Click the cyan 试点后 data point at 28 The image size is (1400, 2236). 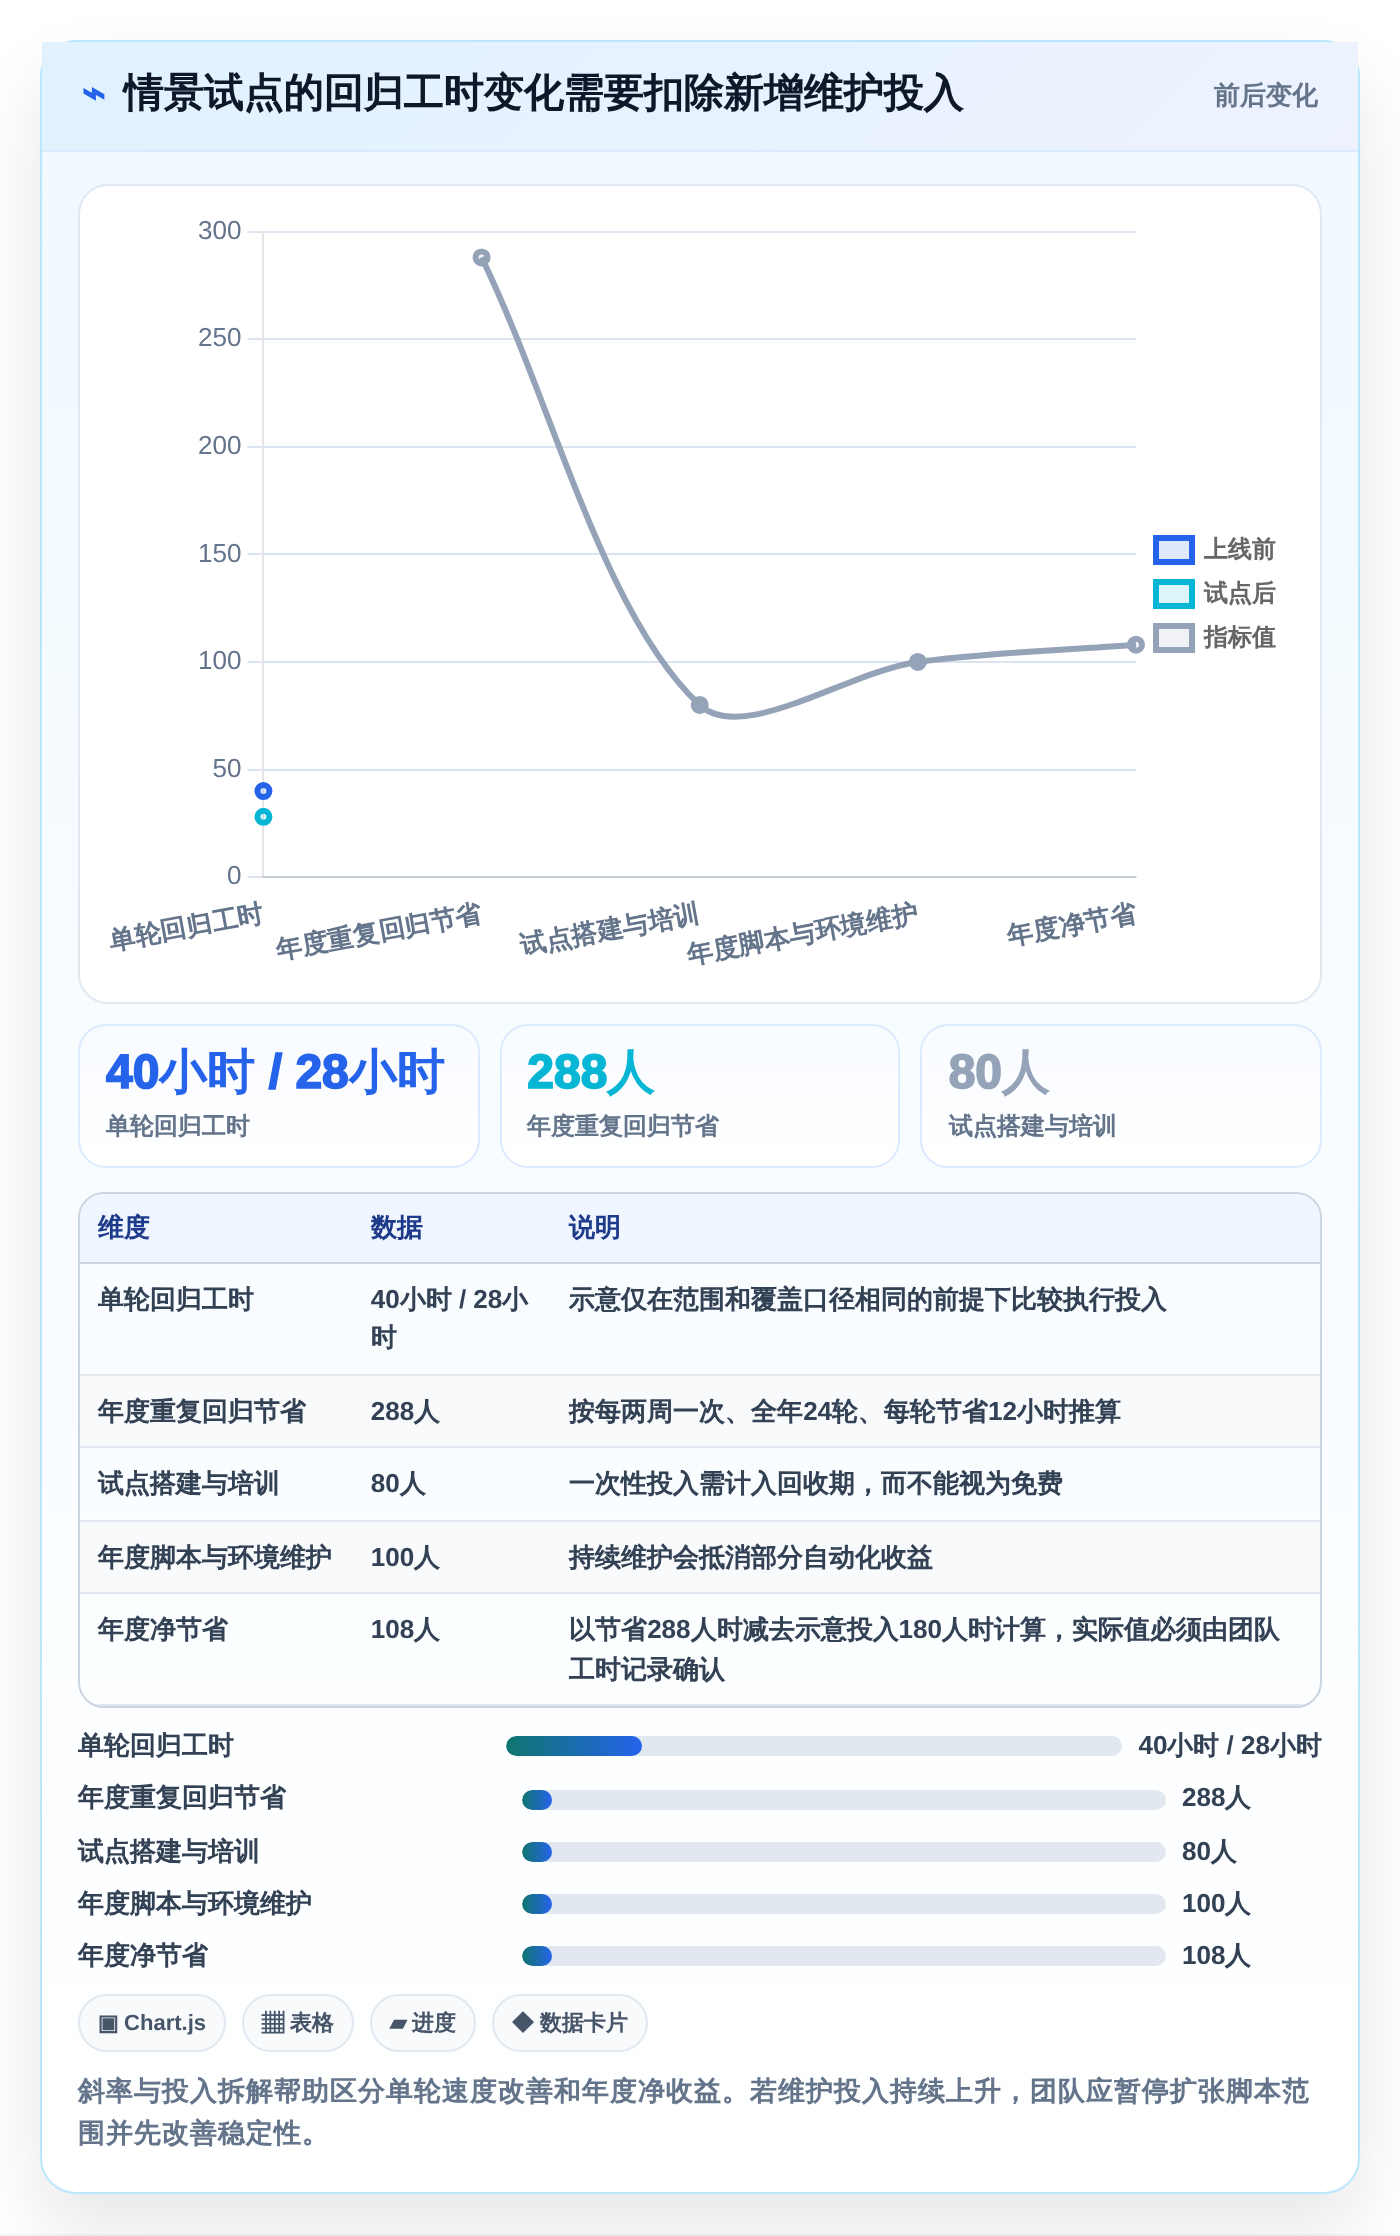pos(263,817)
